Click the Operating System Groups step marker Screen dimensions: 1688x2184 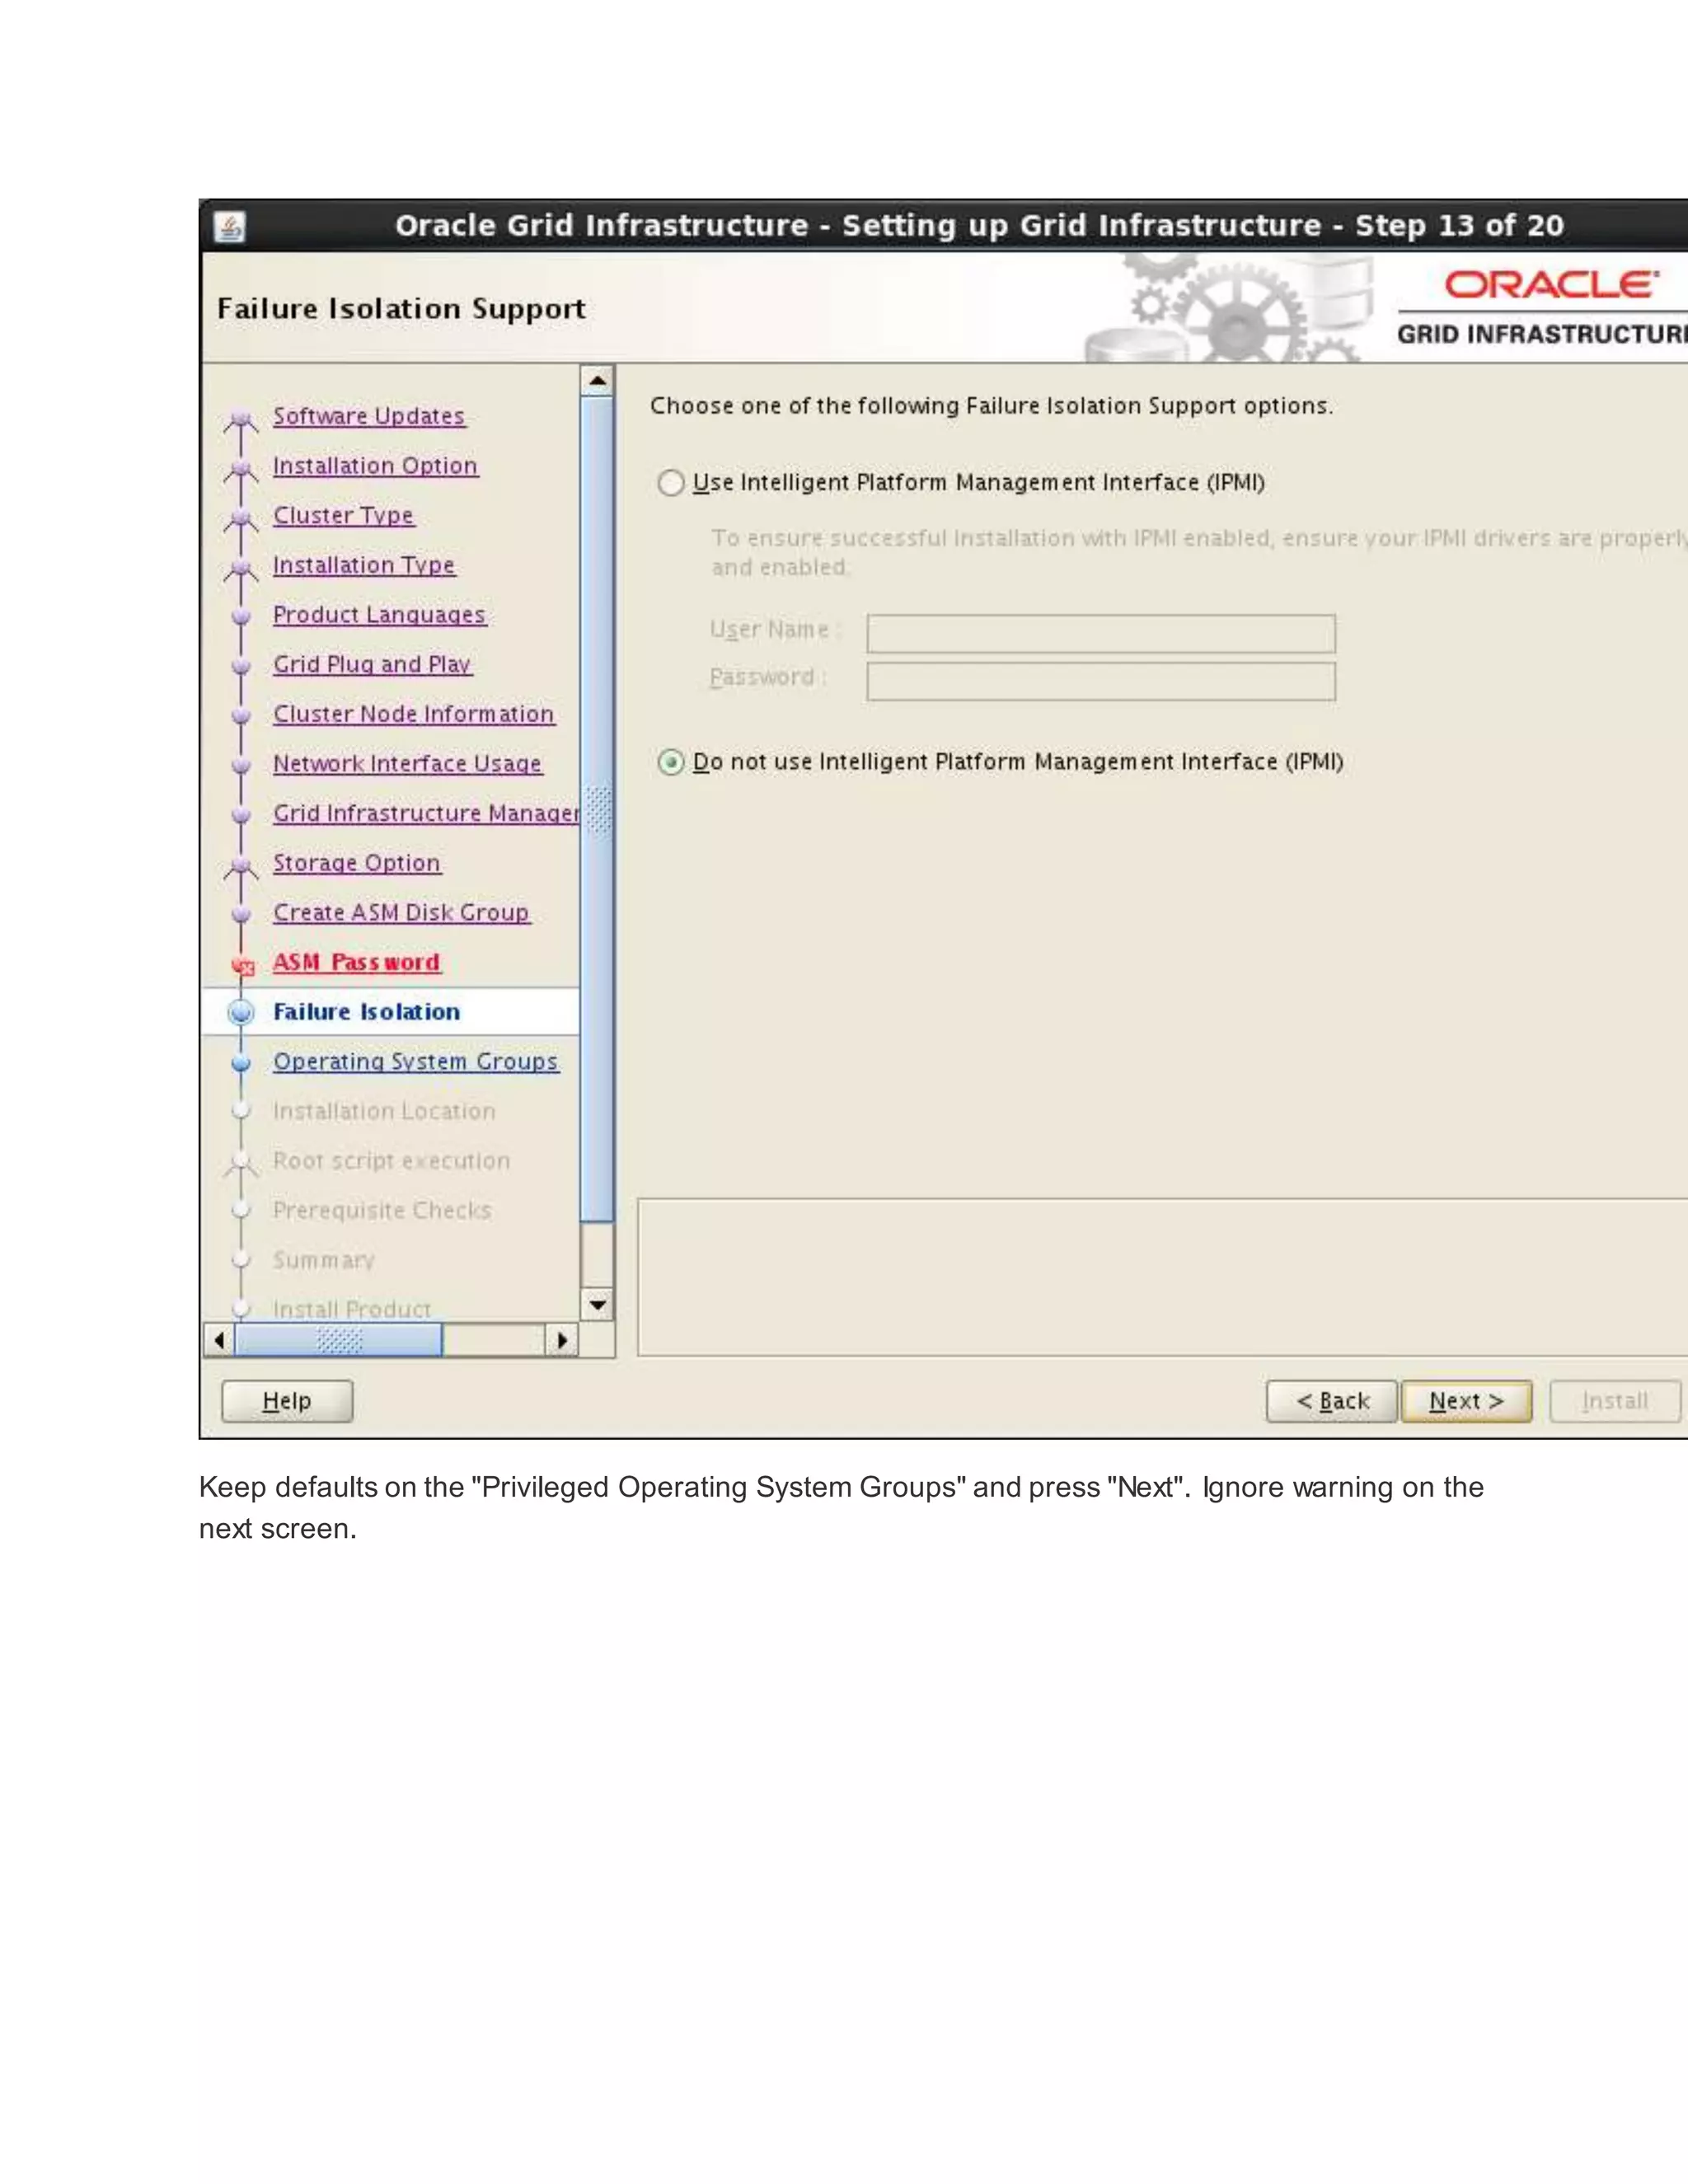coord(241,1063)
